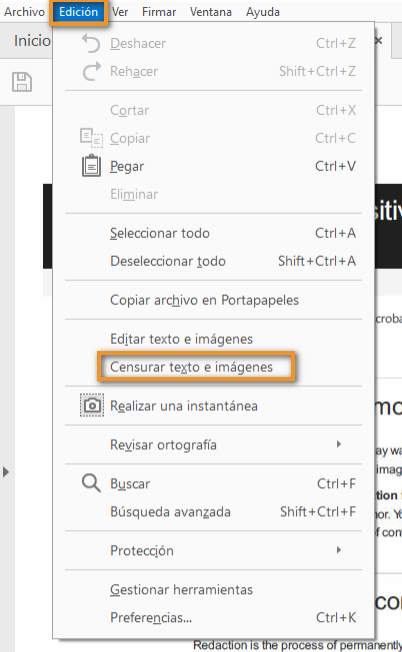Click the Ctrl+K shortcut text

(336, 617)
